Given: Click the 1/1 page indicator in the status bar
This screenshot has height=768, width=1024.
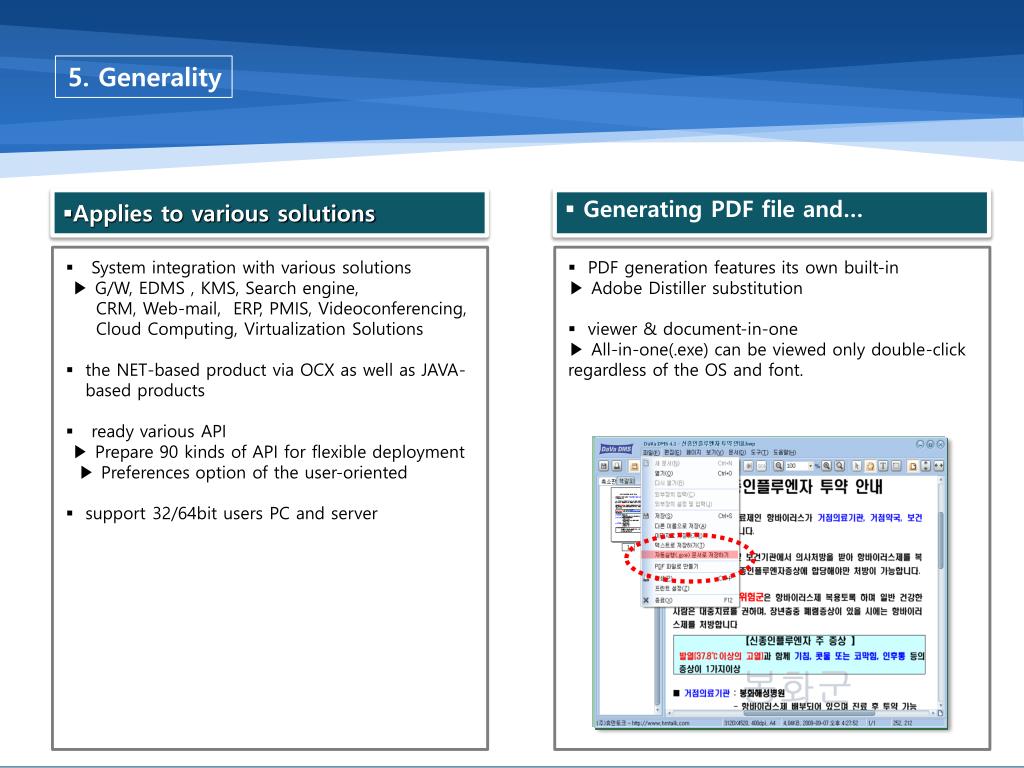Looking at the screenshot, I should (872, 723).
